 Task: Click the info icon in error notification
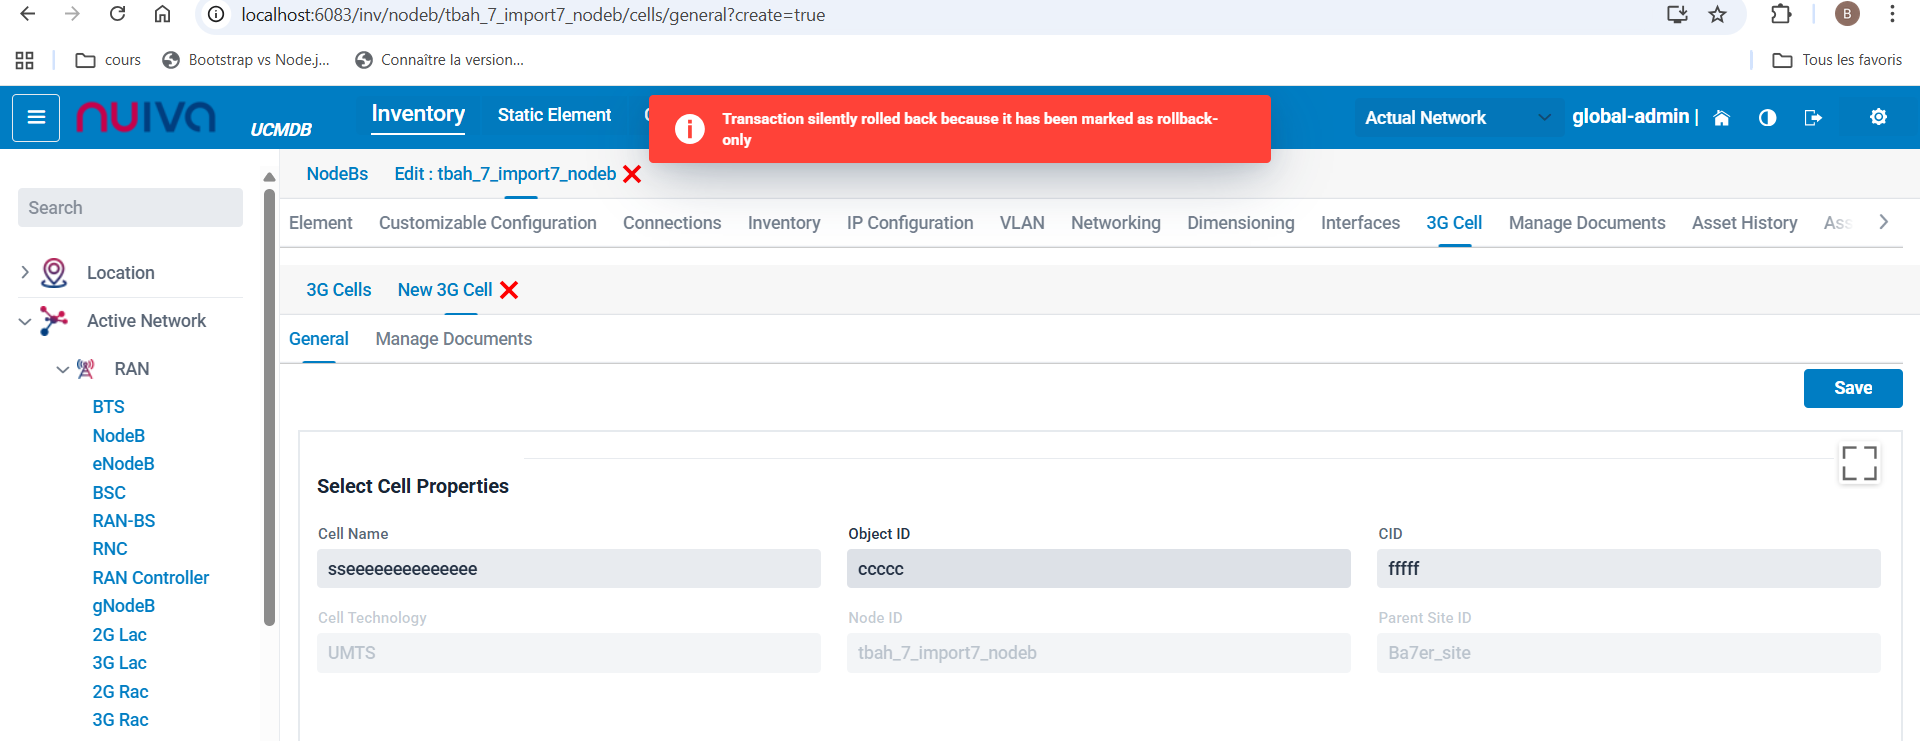point(690,129)
